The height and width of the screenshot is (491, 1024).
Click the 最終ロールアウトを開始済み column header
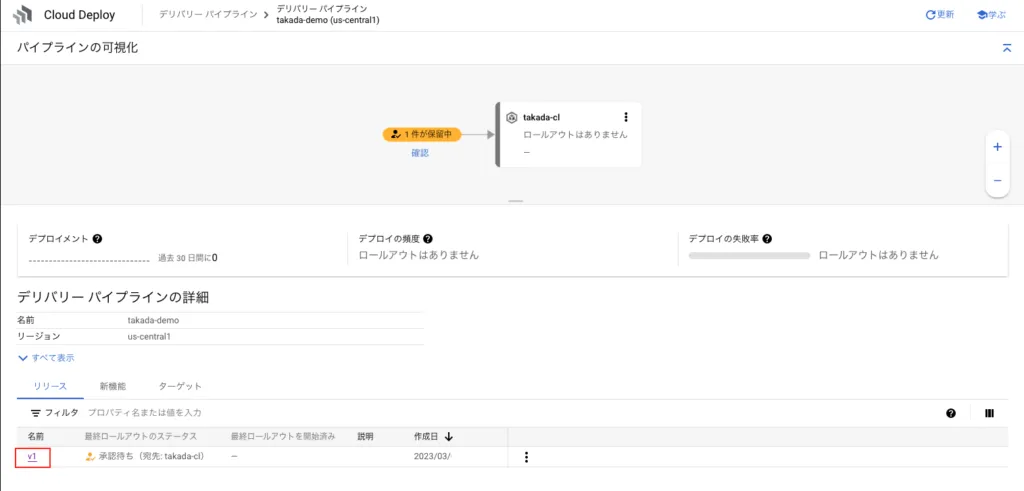tap(283, 437)
